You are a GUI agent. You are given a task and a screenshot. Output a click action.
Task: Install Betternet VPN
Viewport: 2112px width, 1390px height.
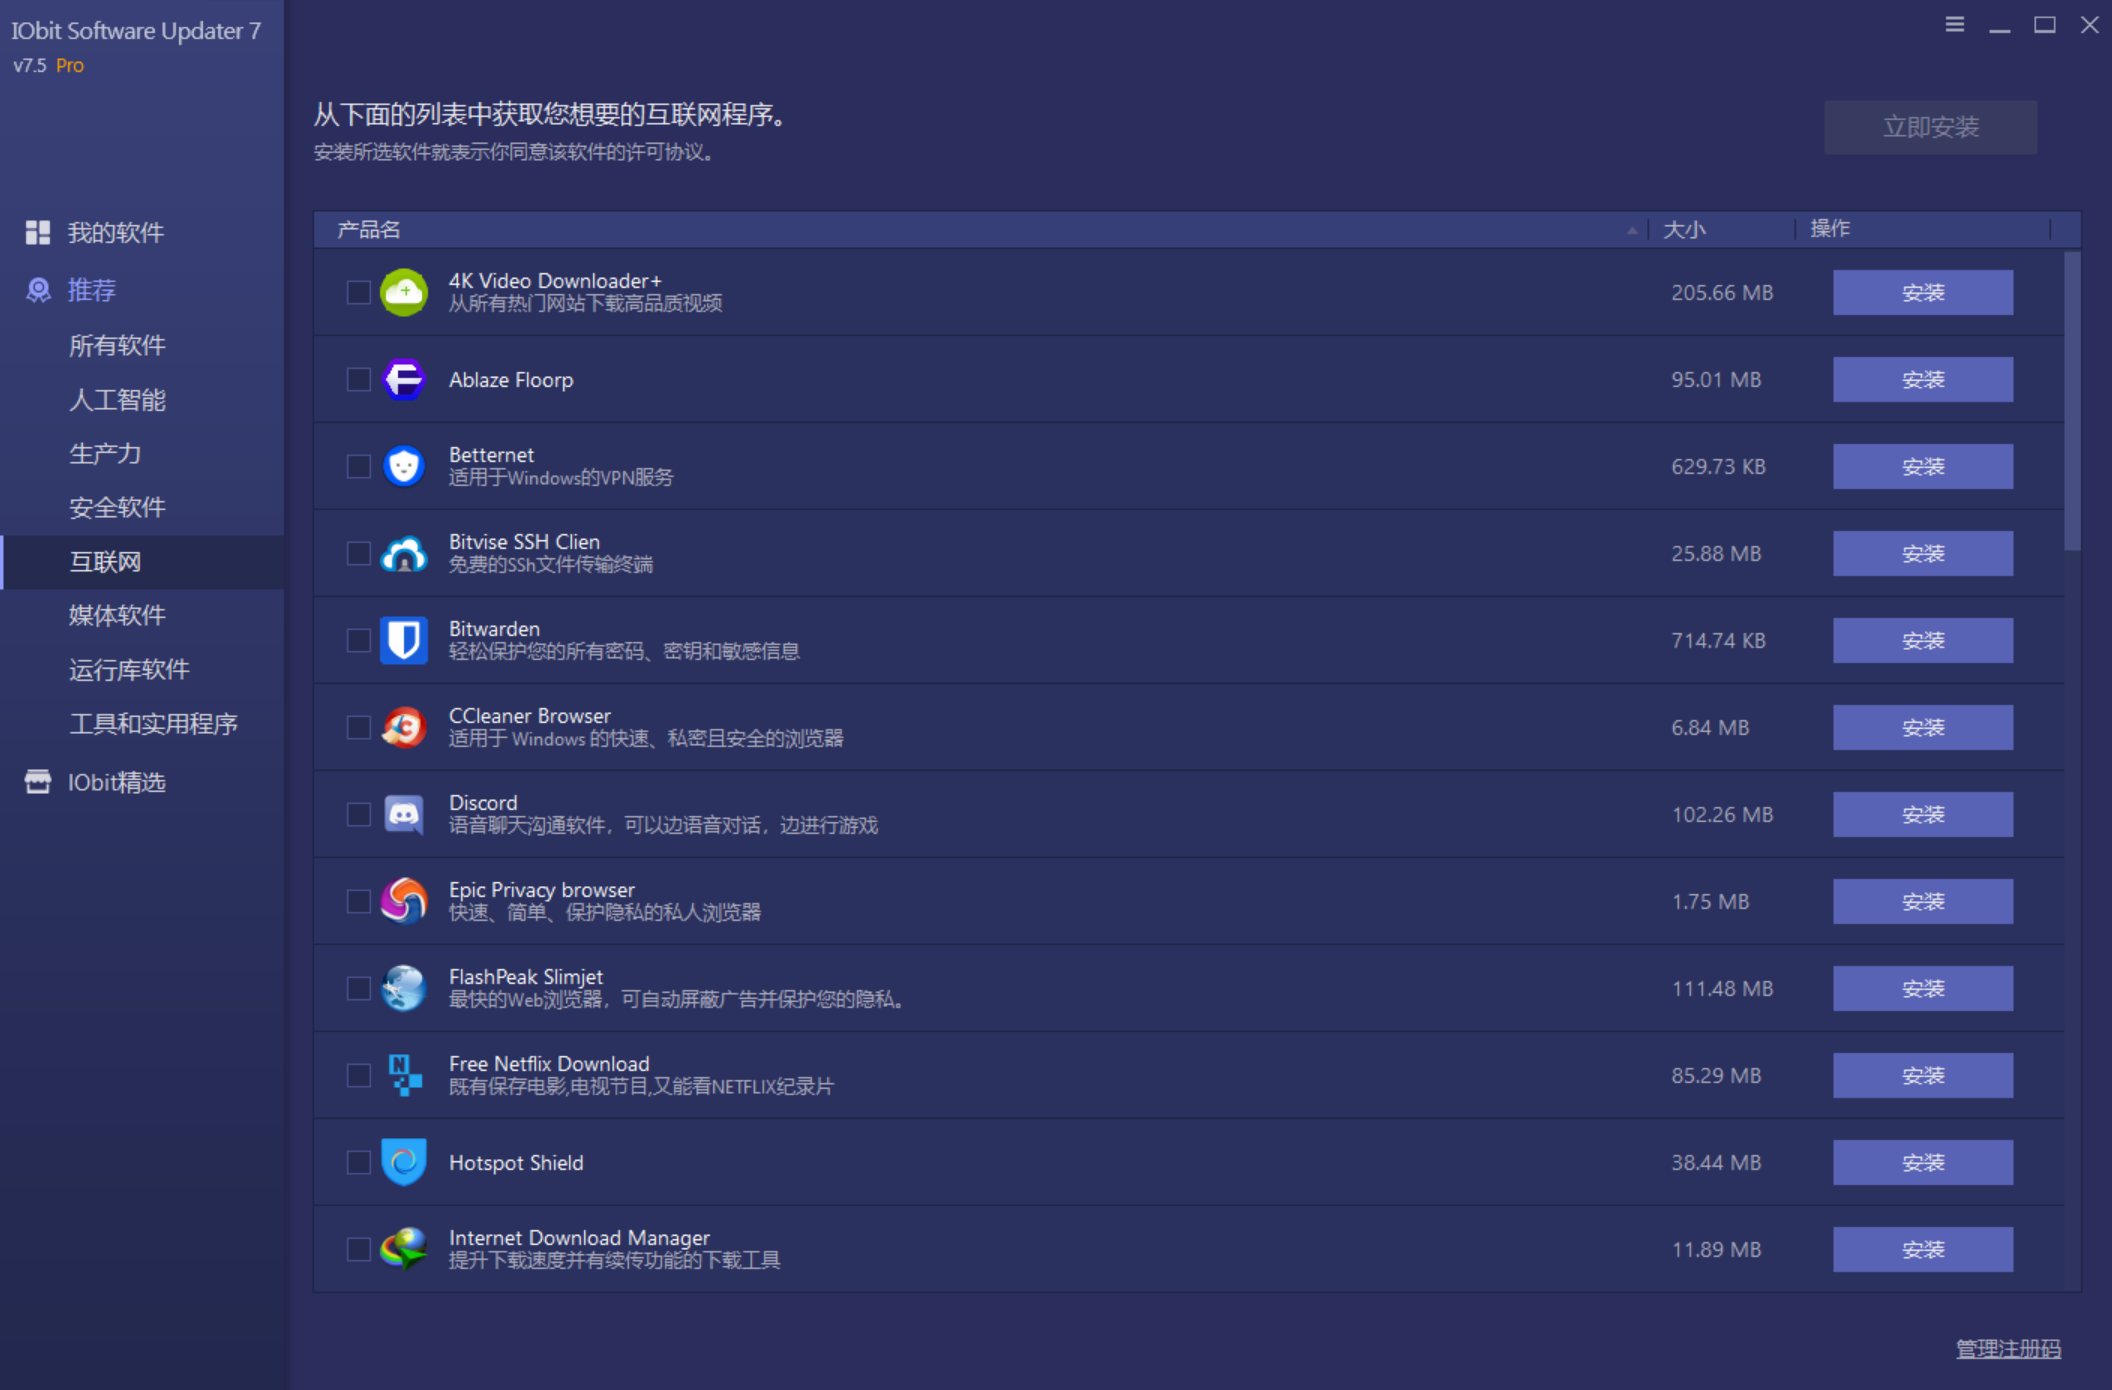(x=1922, y=466)
